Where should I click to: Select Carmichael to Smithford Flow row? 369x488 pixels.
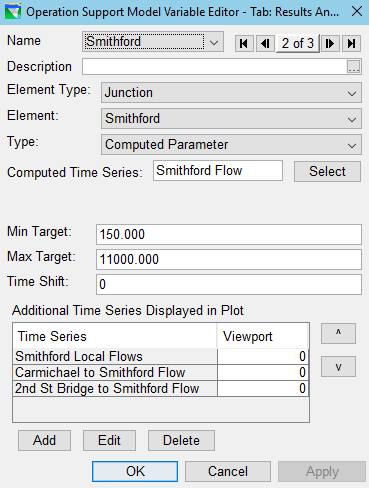[x=161, y=372]
